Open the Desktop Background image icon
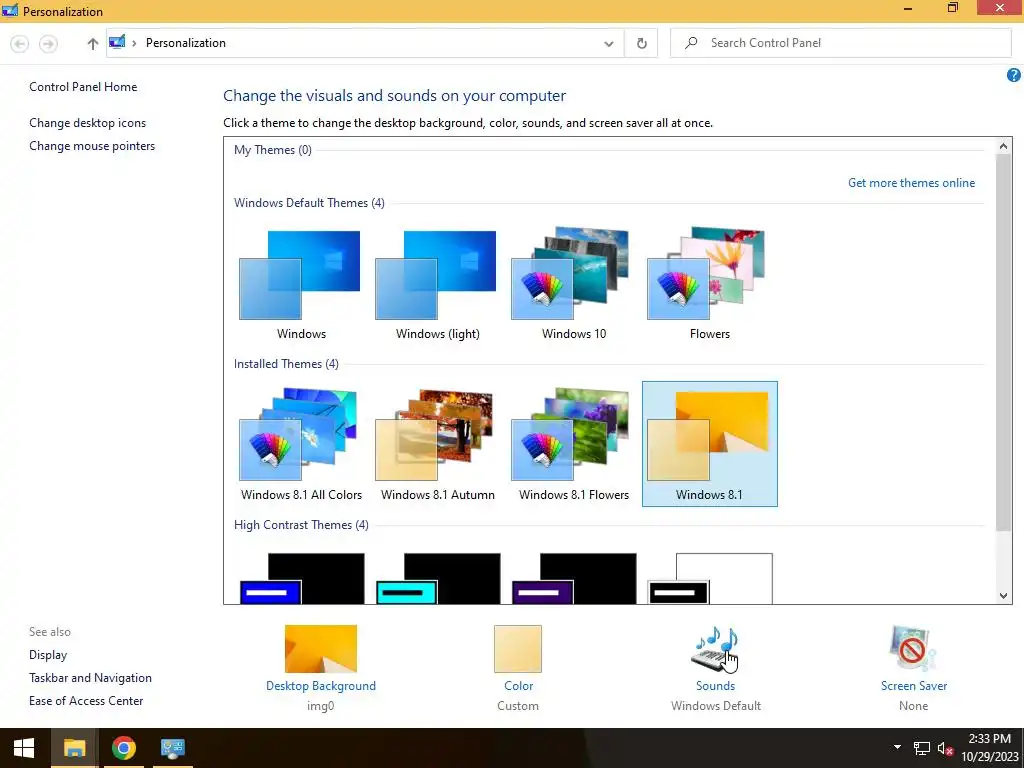The width and height of the screenshot is (1024, 768). click(x=321, y=649)
